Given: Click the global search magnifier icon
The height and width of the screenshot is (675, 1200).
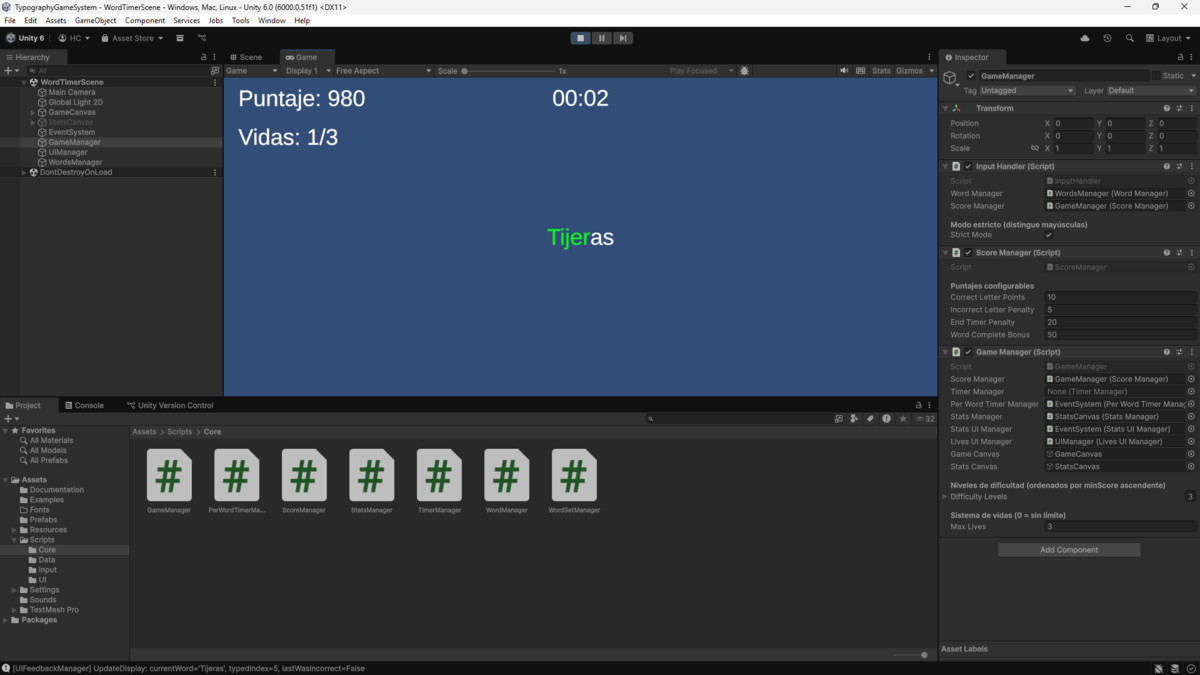Looking at the screenshot, I should click(1130, 38).
